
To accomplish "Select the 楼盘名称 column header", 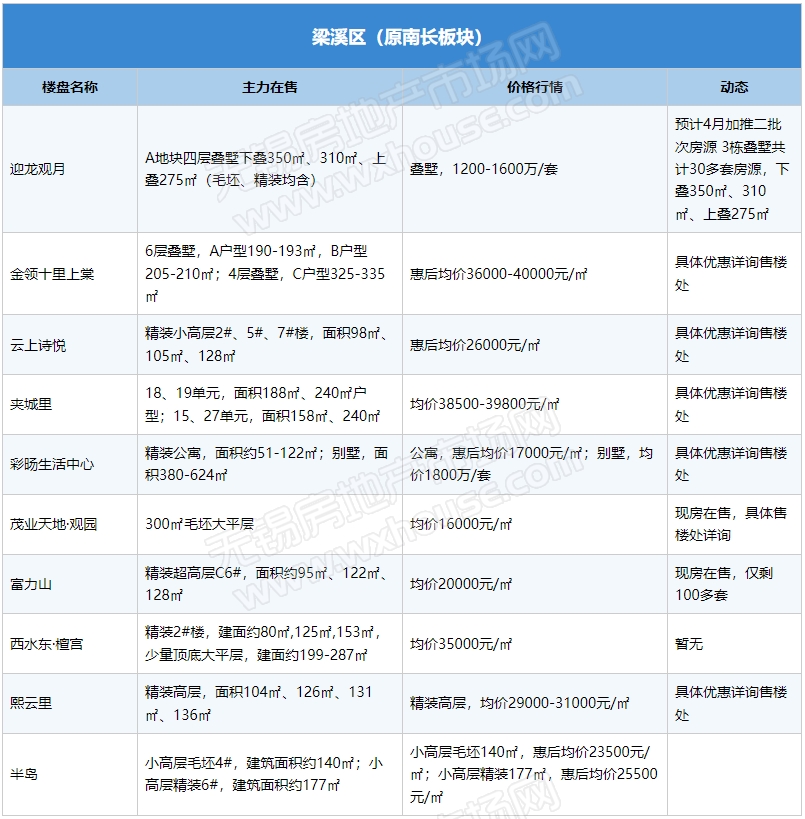I will [x=70, y=87].
